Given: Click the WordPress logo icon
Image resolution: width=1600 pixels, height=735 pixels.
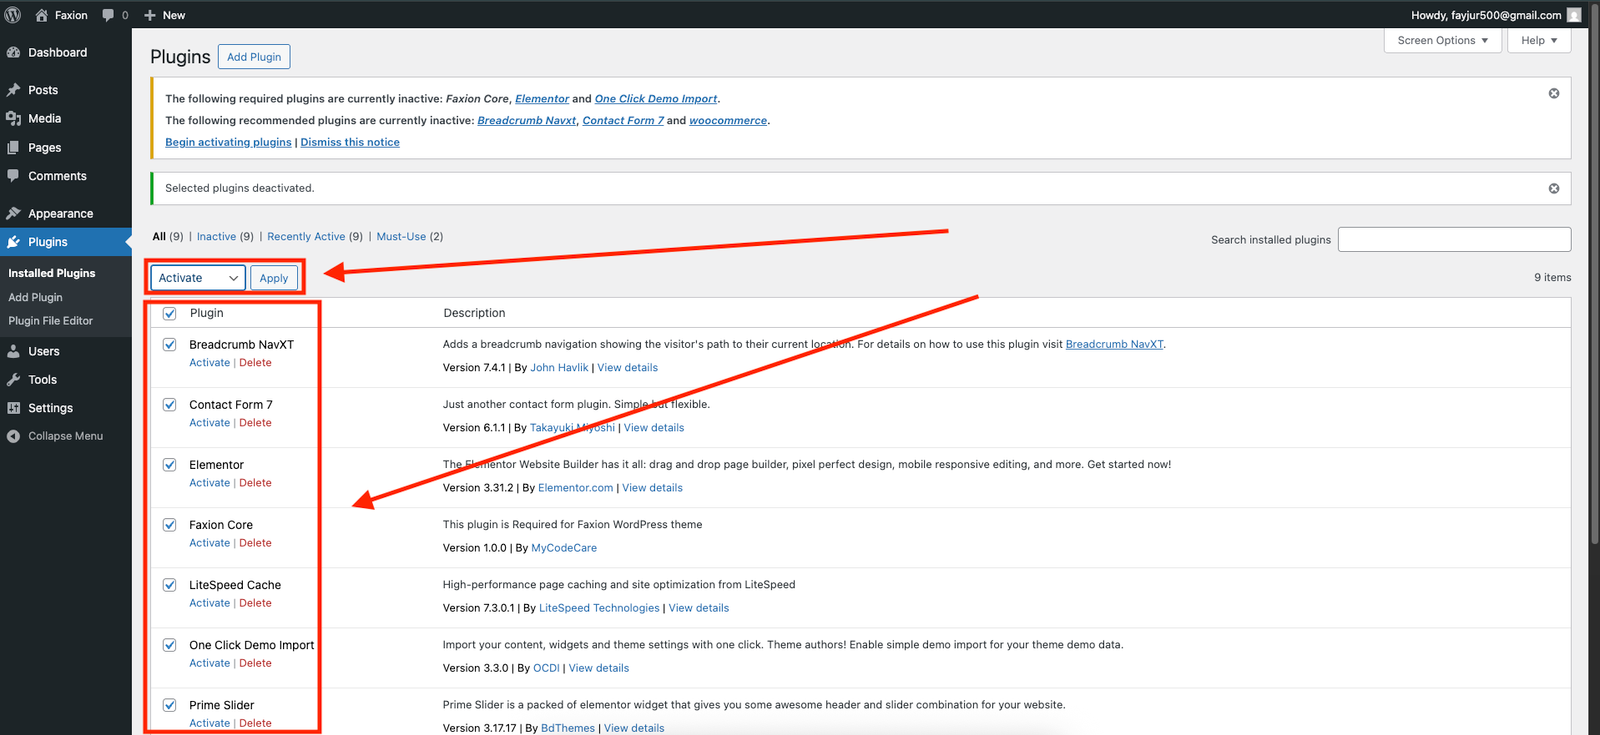Looking at the screenshot, I should pos(13,15).
